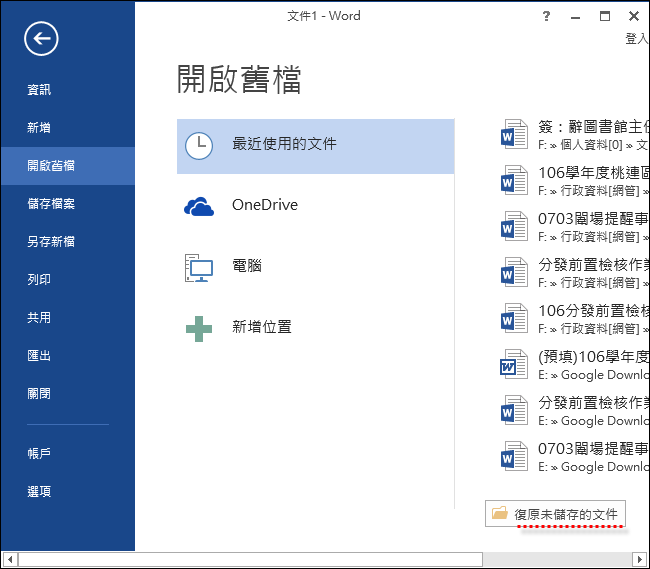Click the Word icon beside 106分發前置檢 document
Viewport: 650px width, 569px height.
[x=514, y=318]
